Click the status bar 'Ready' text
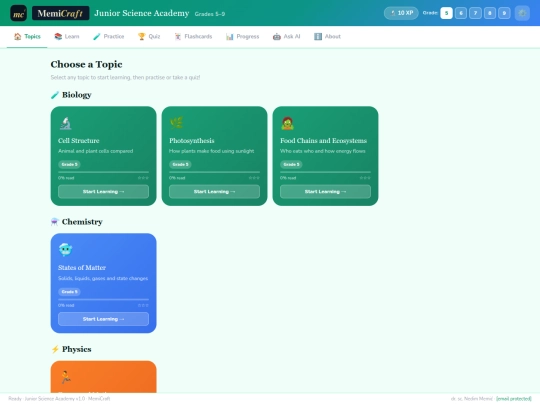Image resolution: width=540 pixels, height=405 pixels. pyautogui.click(x=15, y=399)
